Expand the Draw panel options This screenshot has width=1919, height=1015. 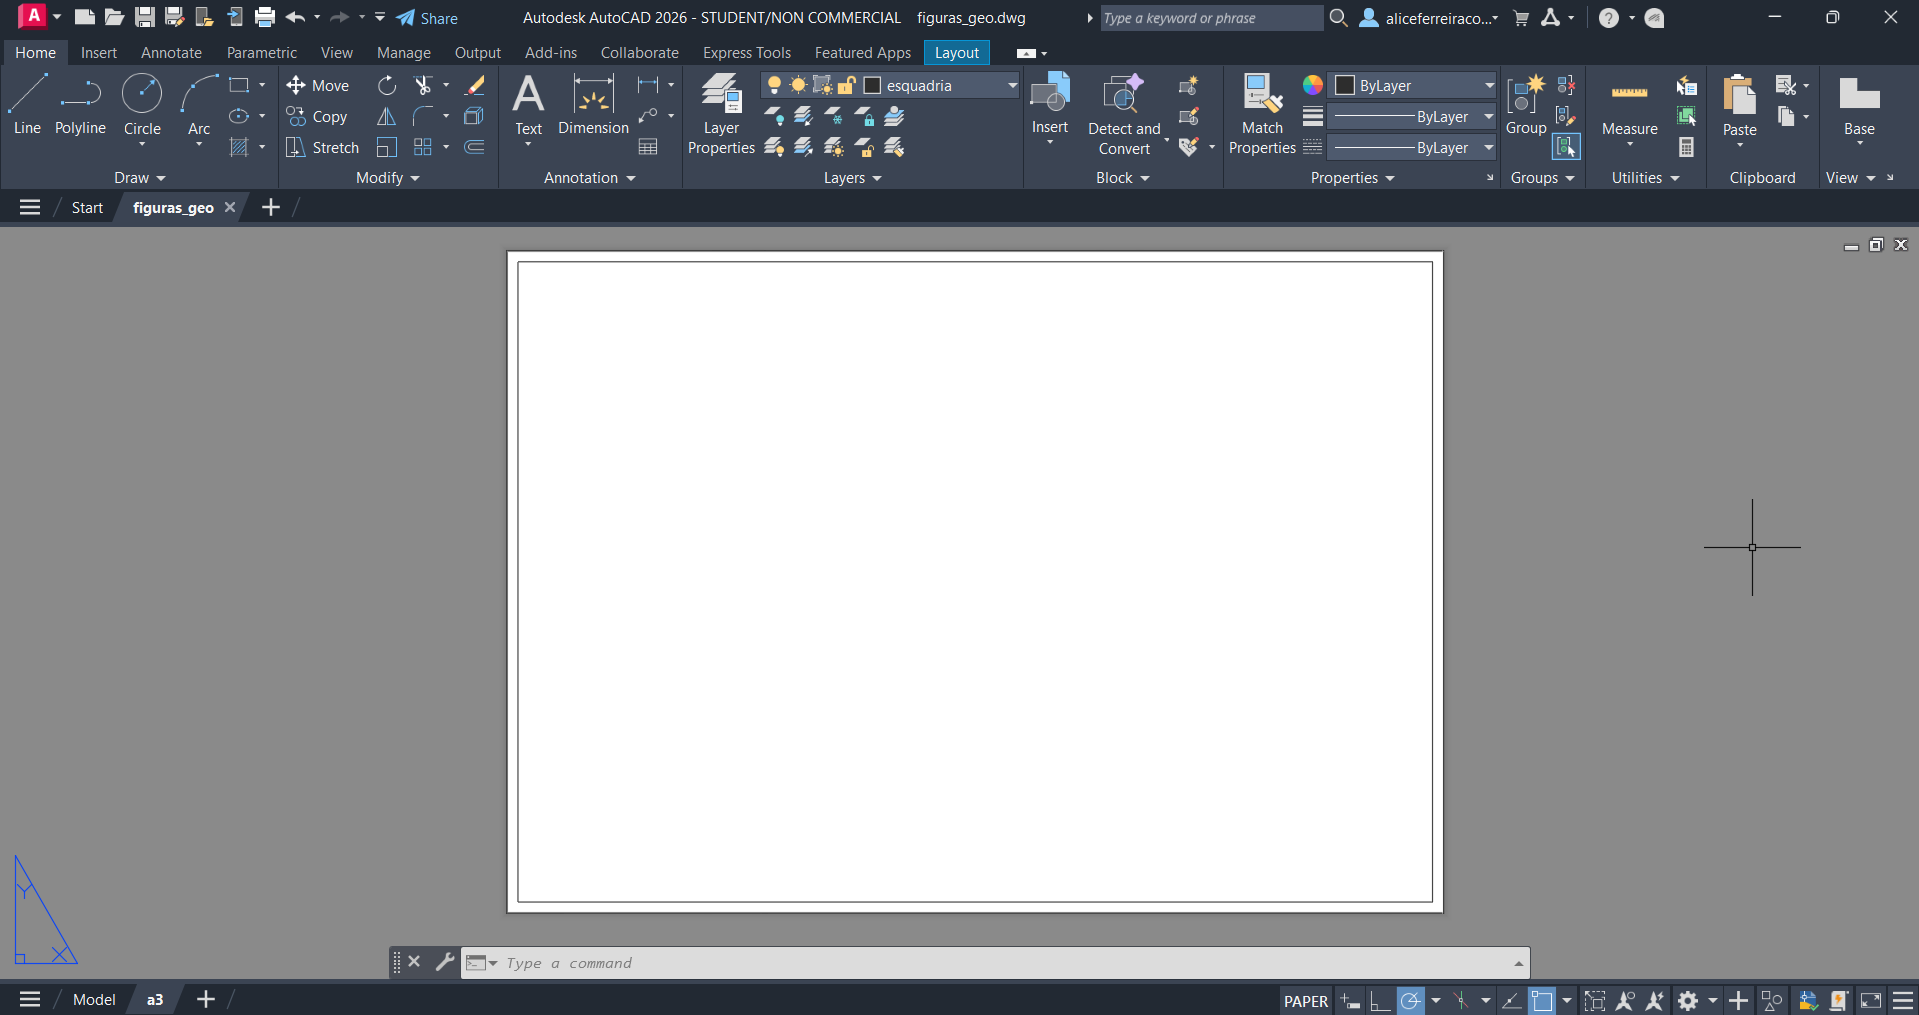pyautogui.click(x=139, y=178)
